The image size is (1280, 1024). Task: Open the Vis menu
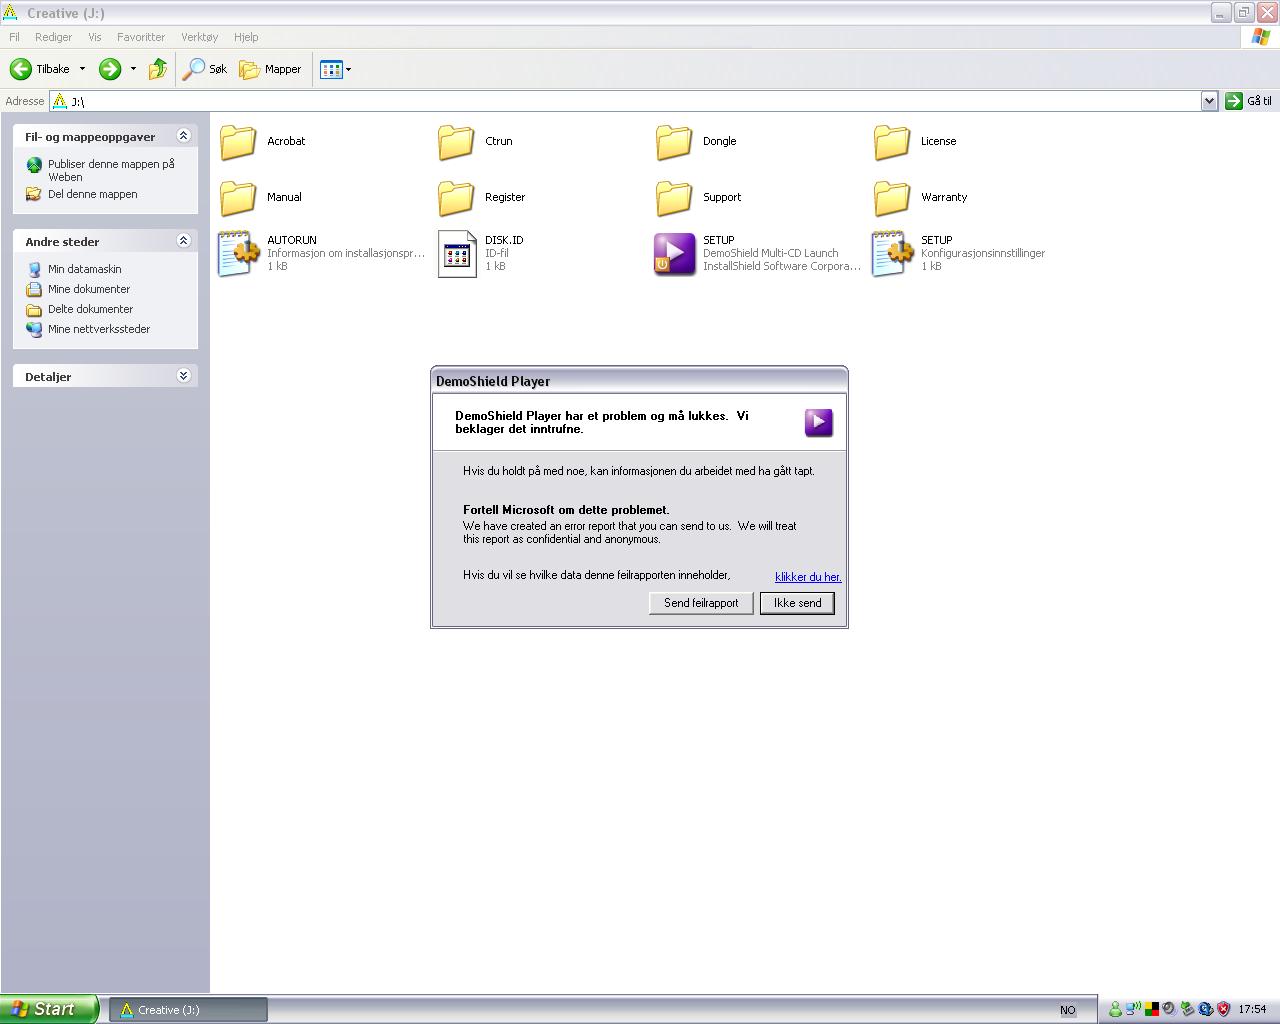[x=95, y=37]
